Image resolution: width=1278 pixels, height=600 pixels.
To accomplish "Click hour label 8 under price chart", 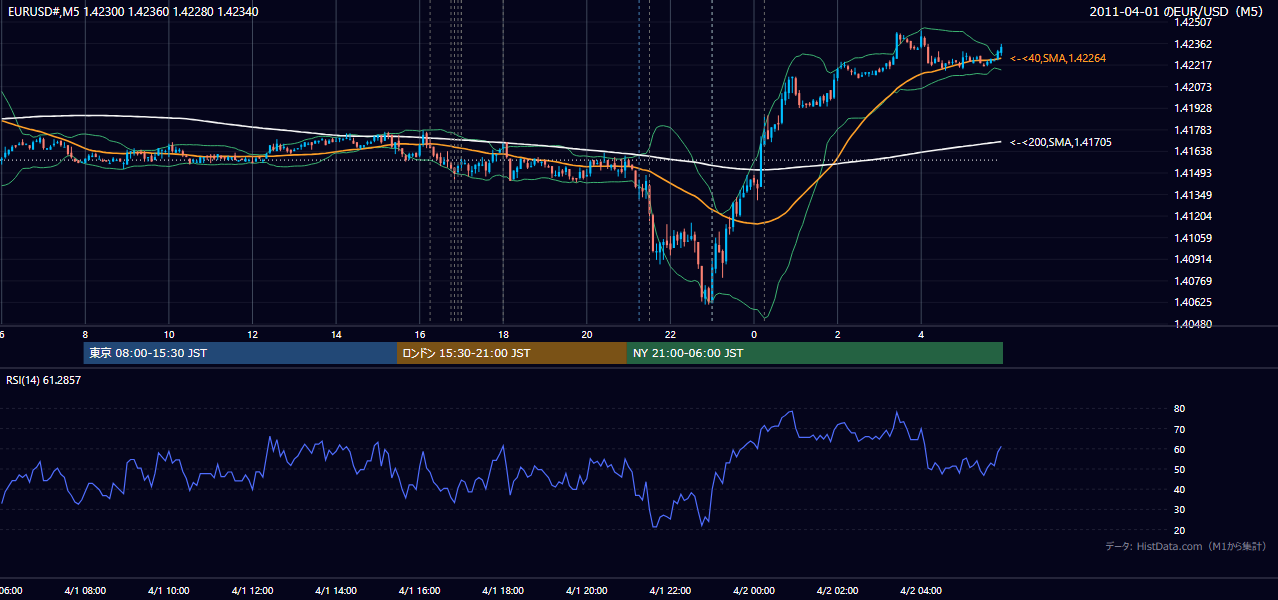I will pos(85,335).
